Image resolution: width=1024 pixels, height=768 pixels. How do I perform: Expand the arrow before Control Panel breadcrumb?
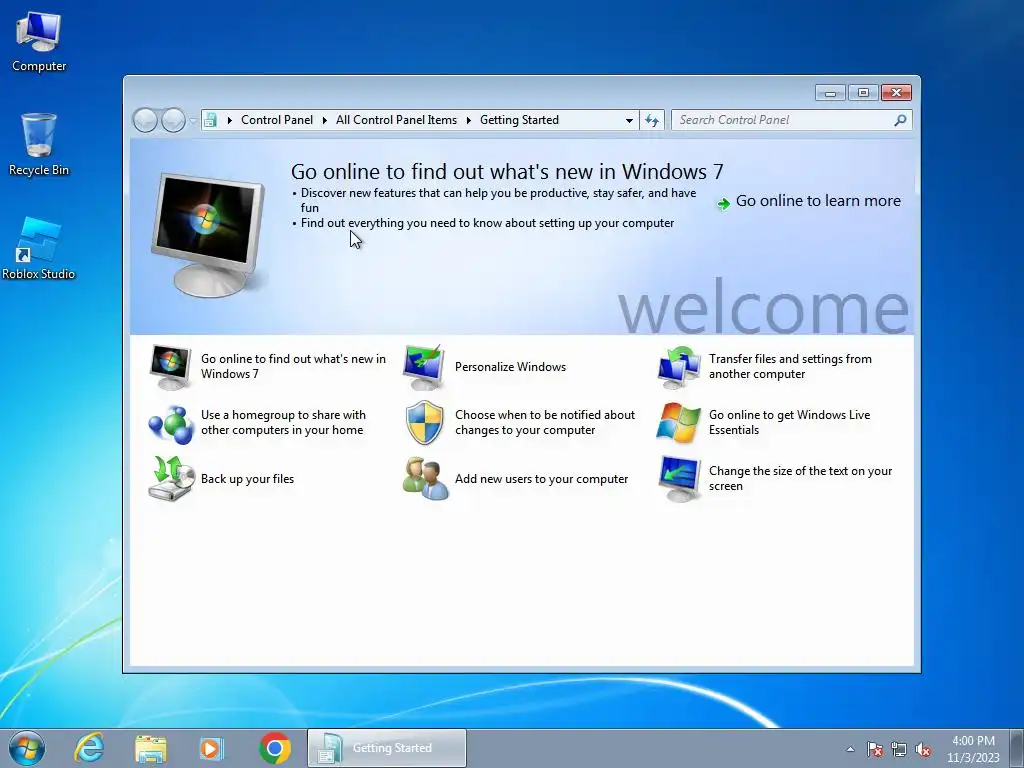click(x=230, y=120)
